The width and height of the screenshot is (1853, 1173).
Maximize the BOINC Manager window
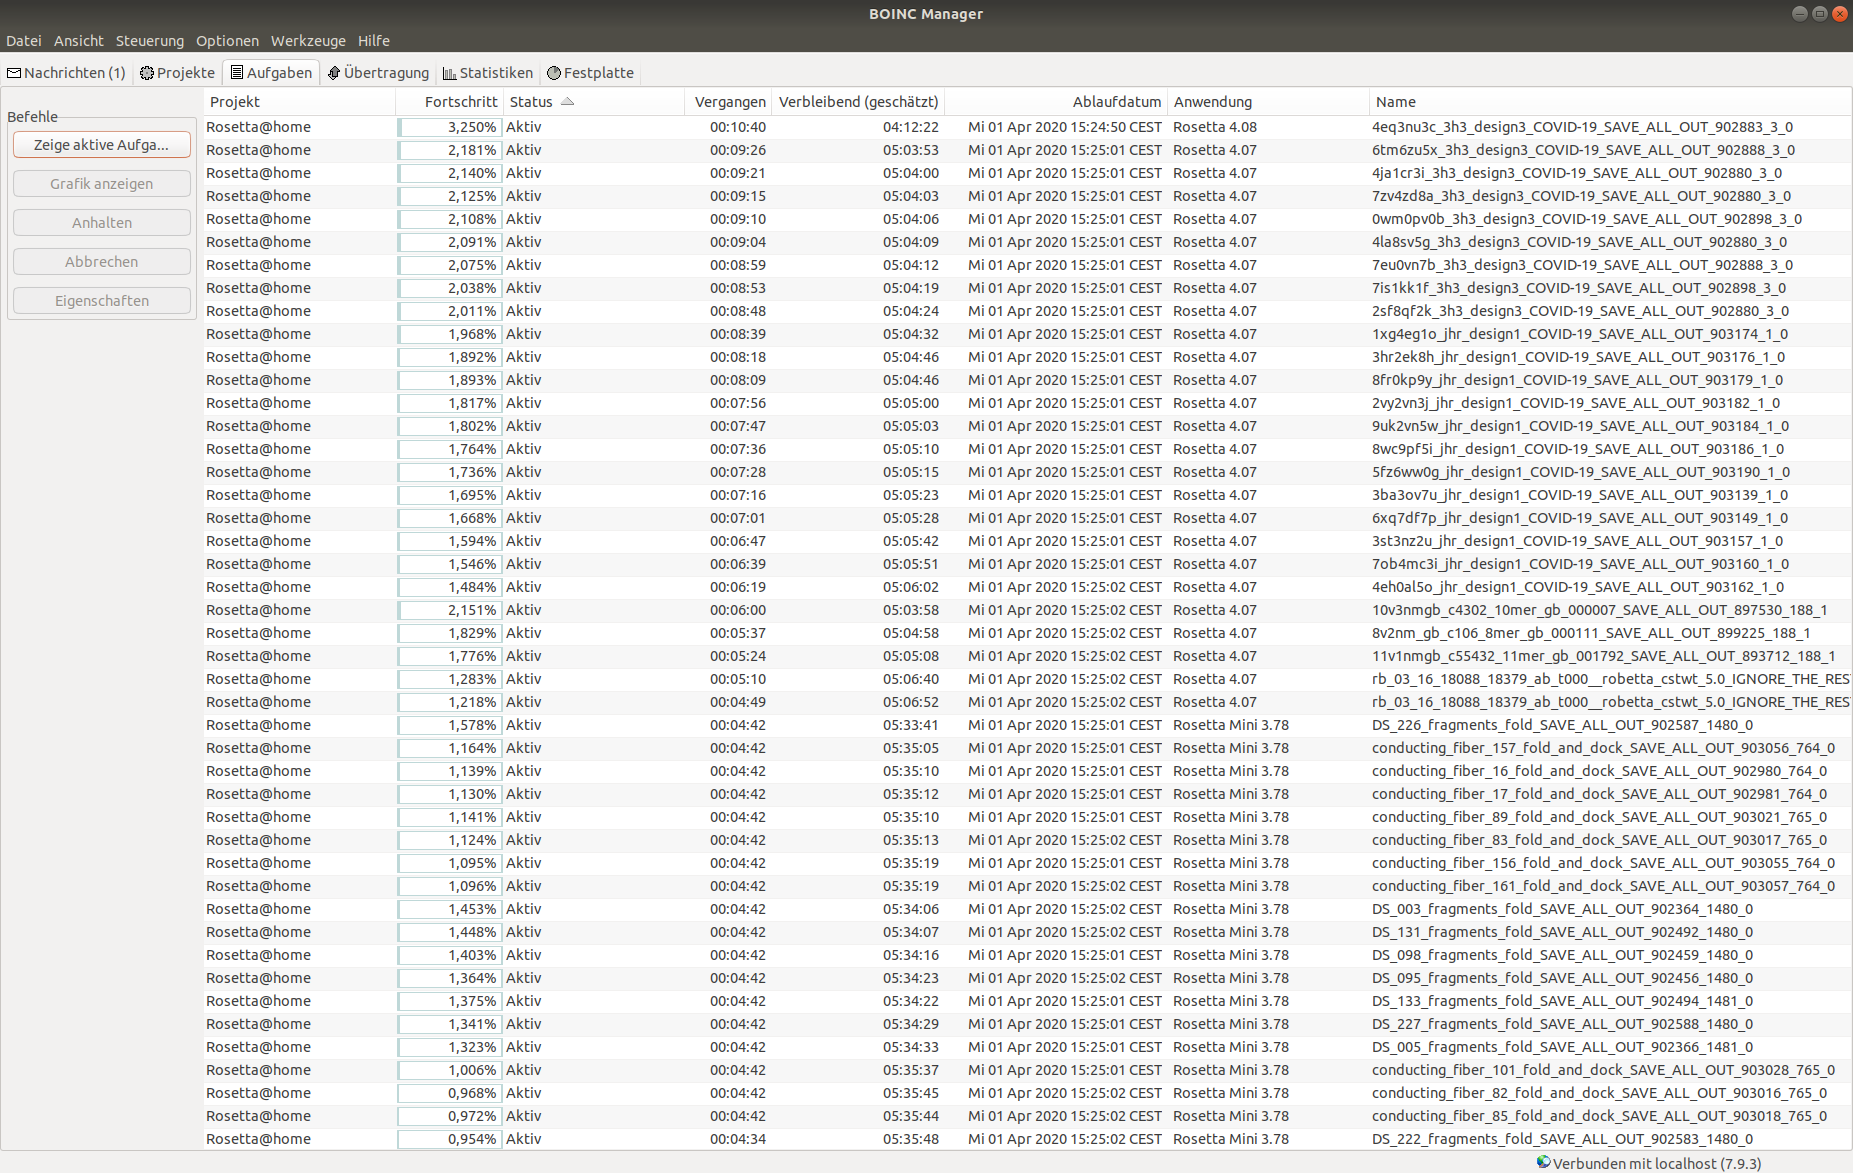(1820, 13)
